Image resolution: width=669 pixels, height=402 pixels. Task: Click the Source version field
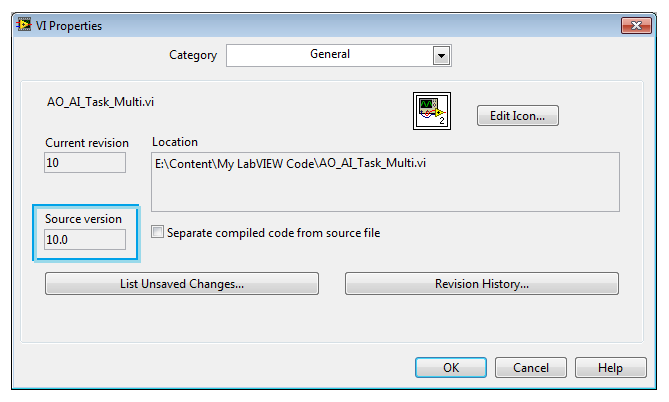tap(85, 239)
